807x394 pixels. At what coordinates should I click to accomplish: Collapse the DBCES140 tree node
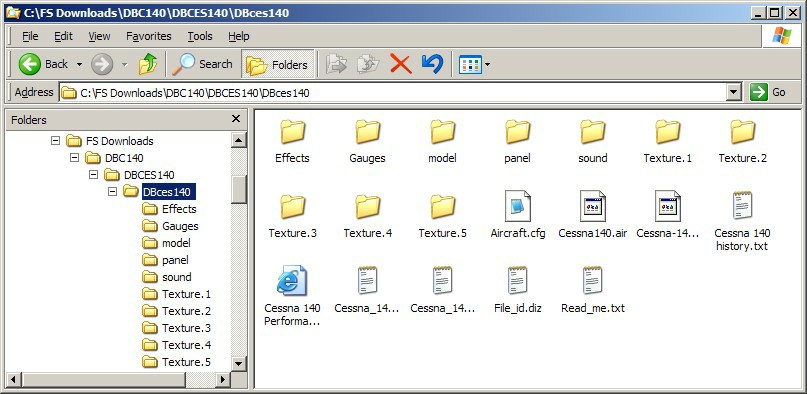point(93,174)
